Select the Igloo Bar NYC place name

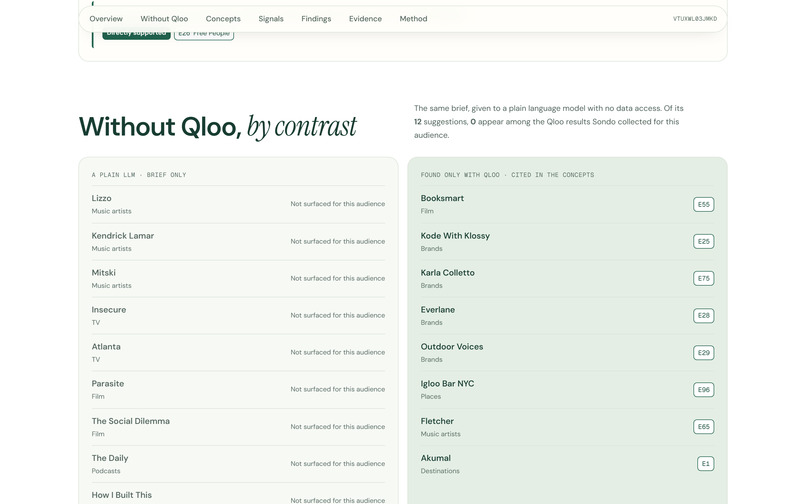(x=447, y=384)
